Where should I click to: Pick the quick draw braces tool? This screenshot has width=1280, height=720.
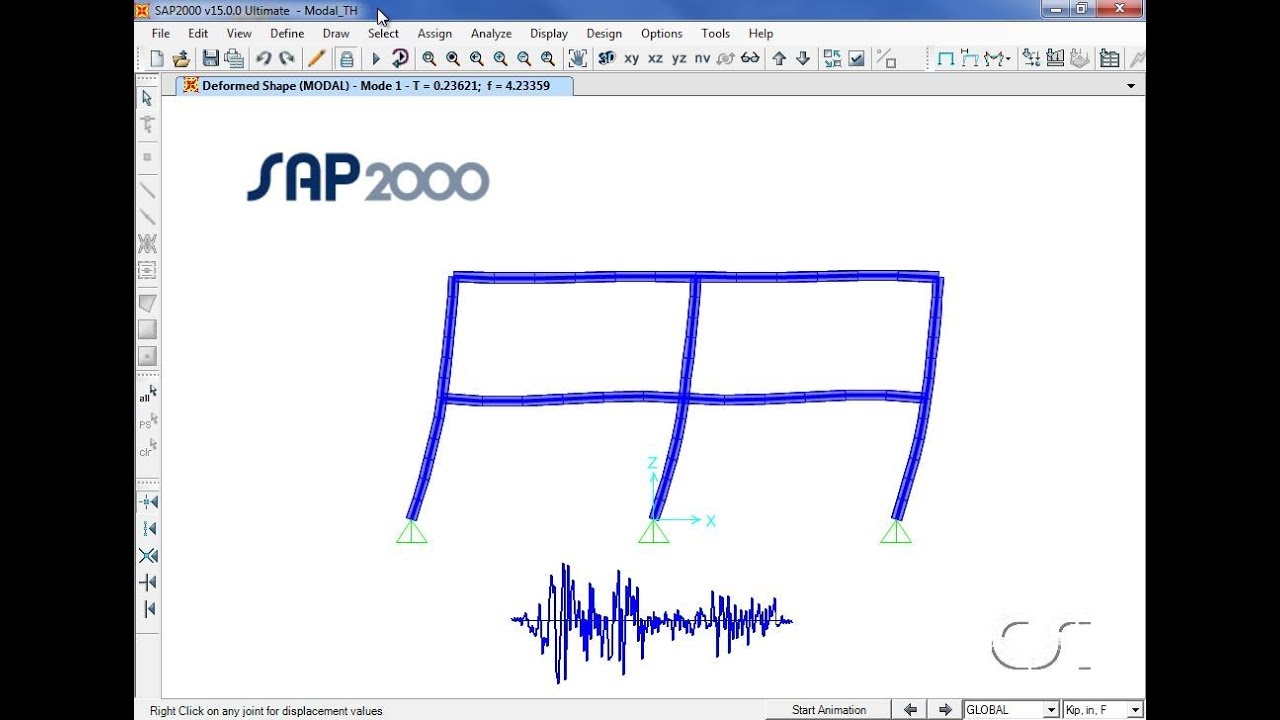(147, 243)
